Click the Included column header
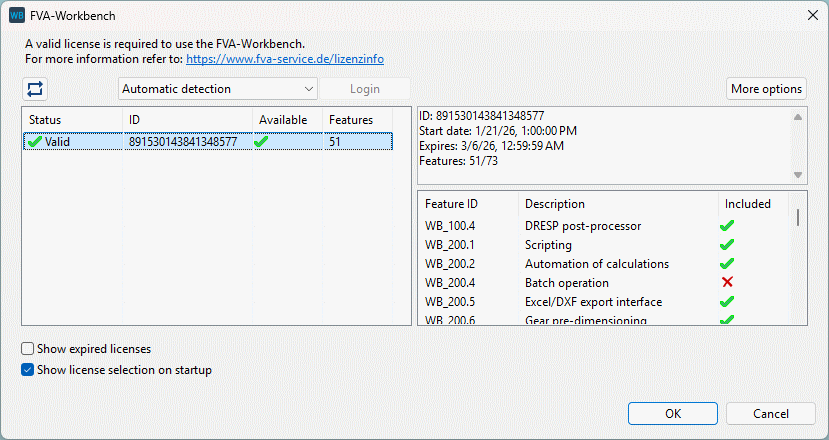The height and width of the screenshot is (440, 829). click(753, 204)
